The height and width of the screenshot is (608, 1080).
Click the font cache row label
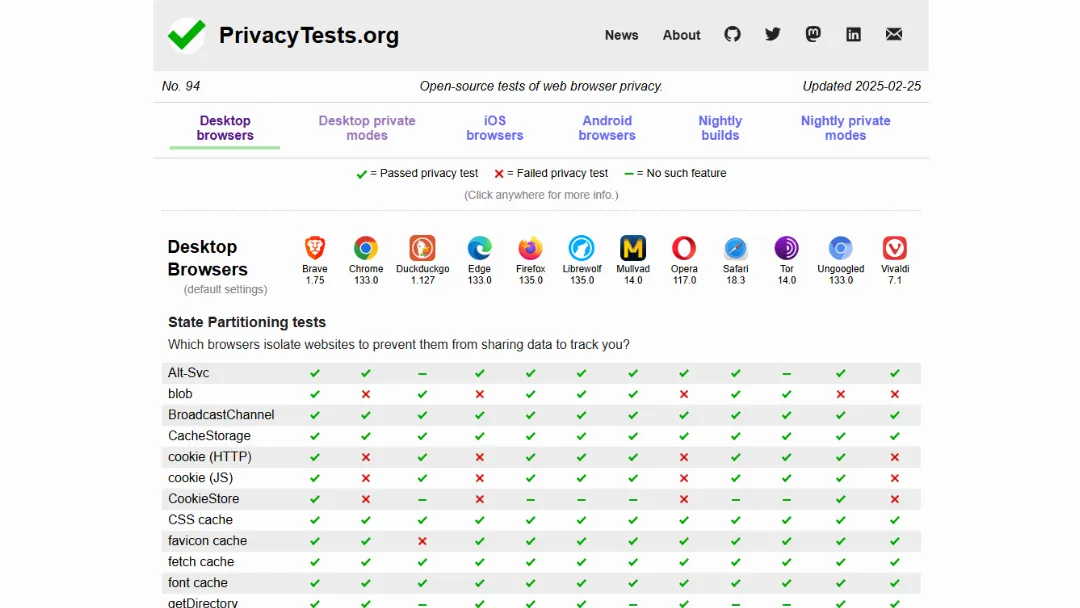coord(197,583)
